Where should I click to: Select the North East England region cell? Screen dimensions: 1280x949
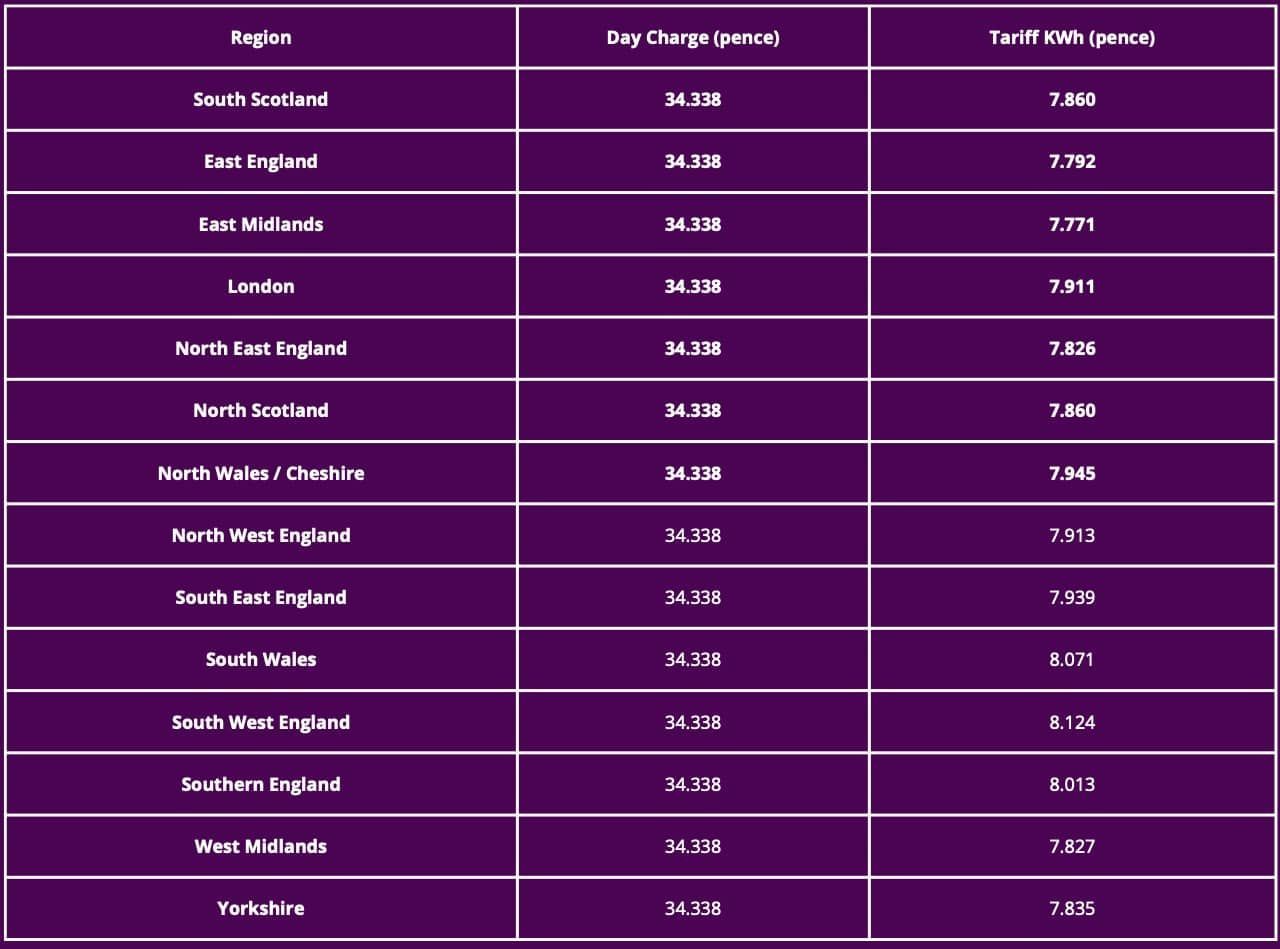tap(261, 349)
